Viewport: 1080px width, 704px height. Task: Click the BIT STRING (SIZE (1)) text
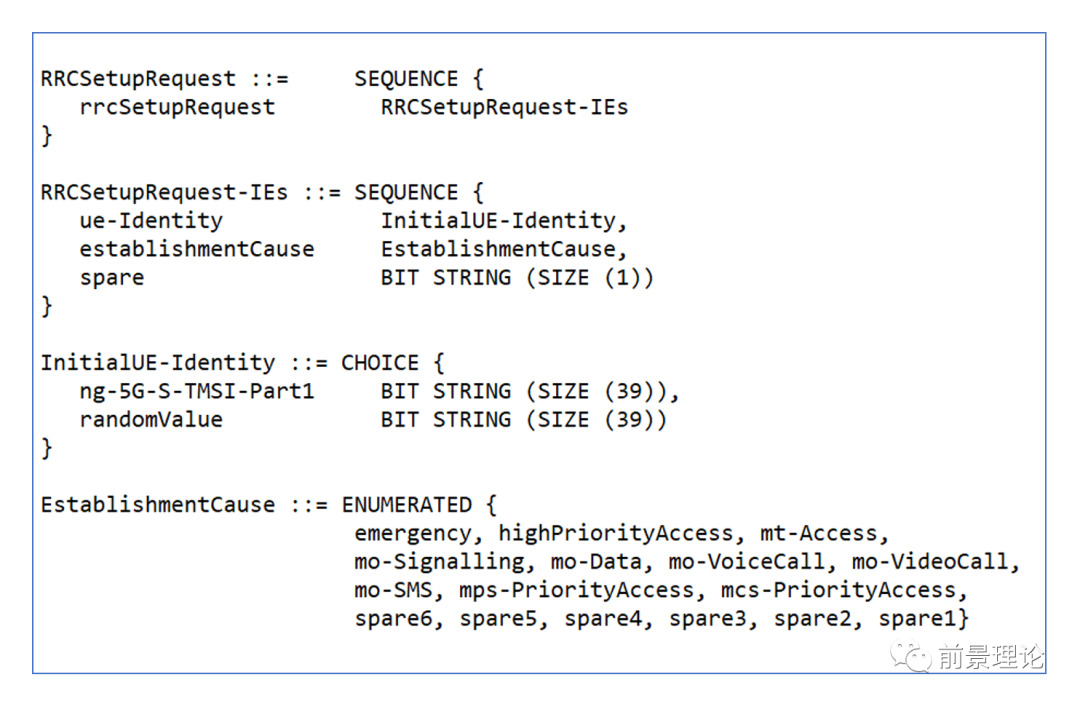[517, 278]
